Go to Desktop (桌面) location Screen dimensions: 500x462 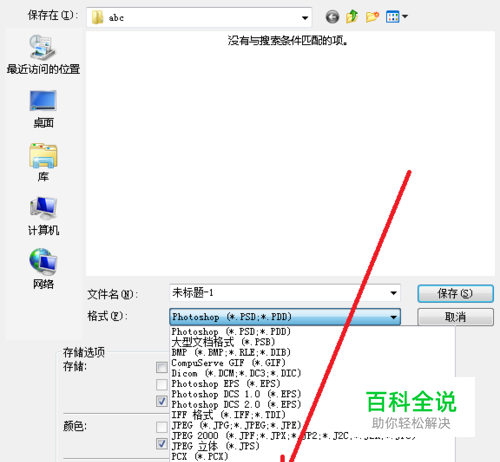[x=43, y=109]
